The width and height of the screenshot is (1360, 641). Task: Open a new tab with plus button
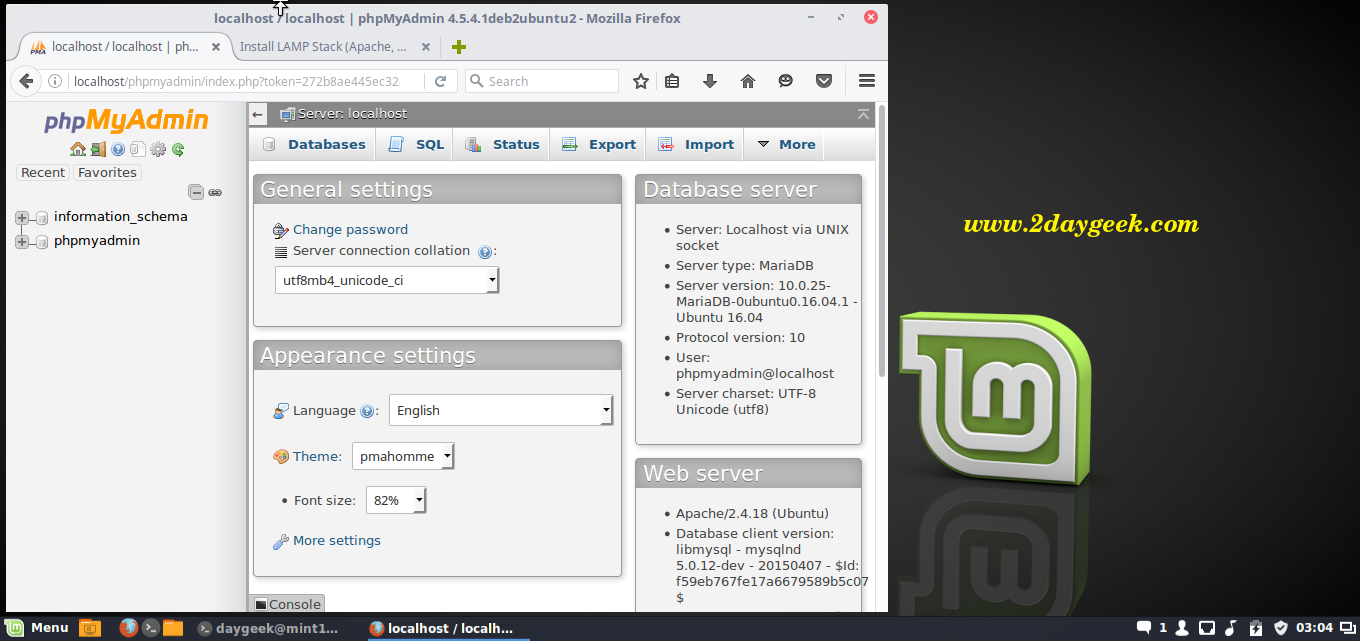tap(459, 47)
